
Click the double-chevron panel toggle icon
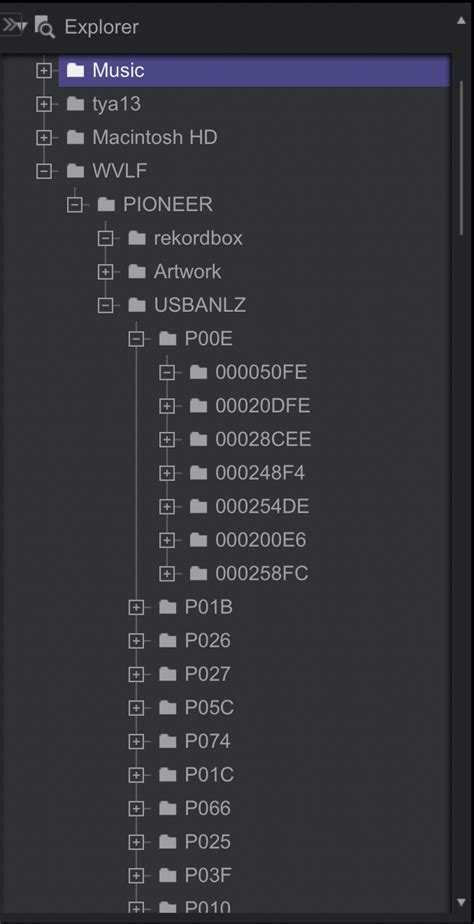(x=13, y=27)
